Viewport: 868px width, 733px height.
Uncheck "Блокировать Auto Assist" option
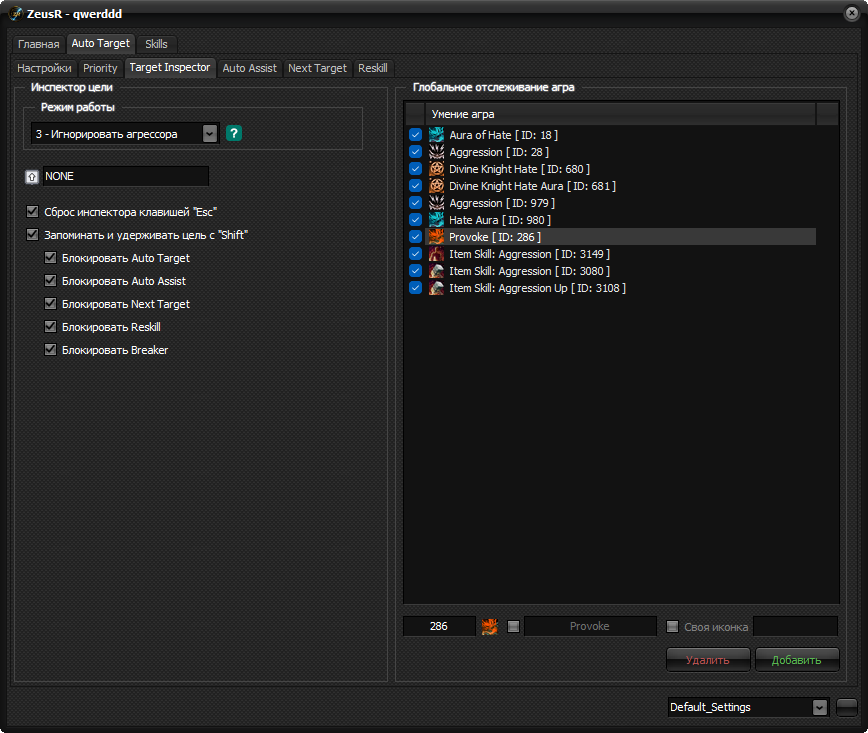click(50, 281)
